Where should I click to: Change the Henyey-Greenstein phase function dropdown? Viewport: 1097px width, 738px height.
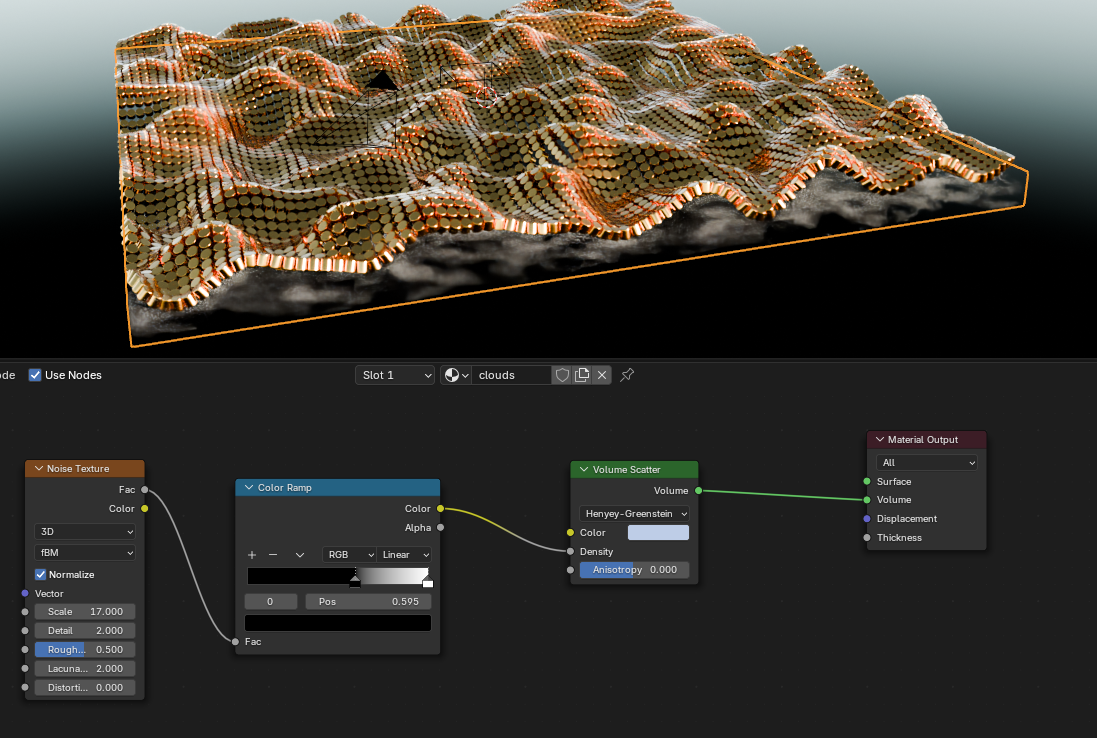pos(634,513)
